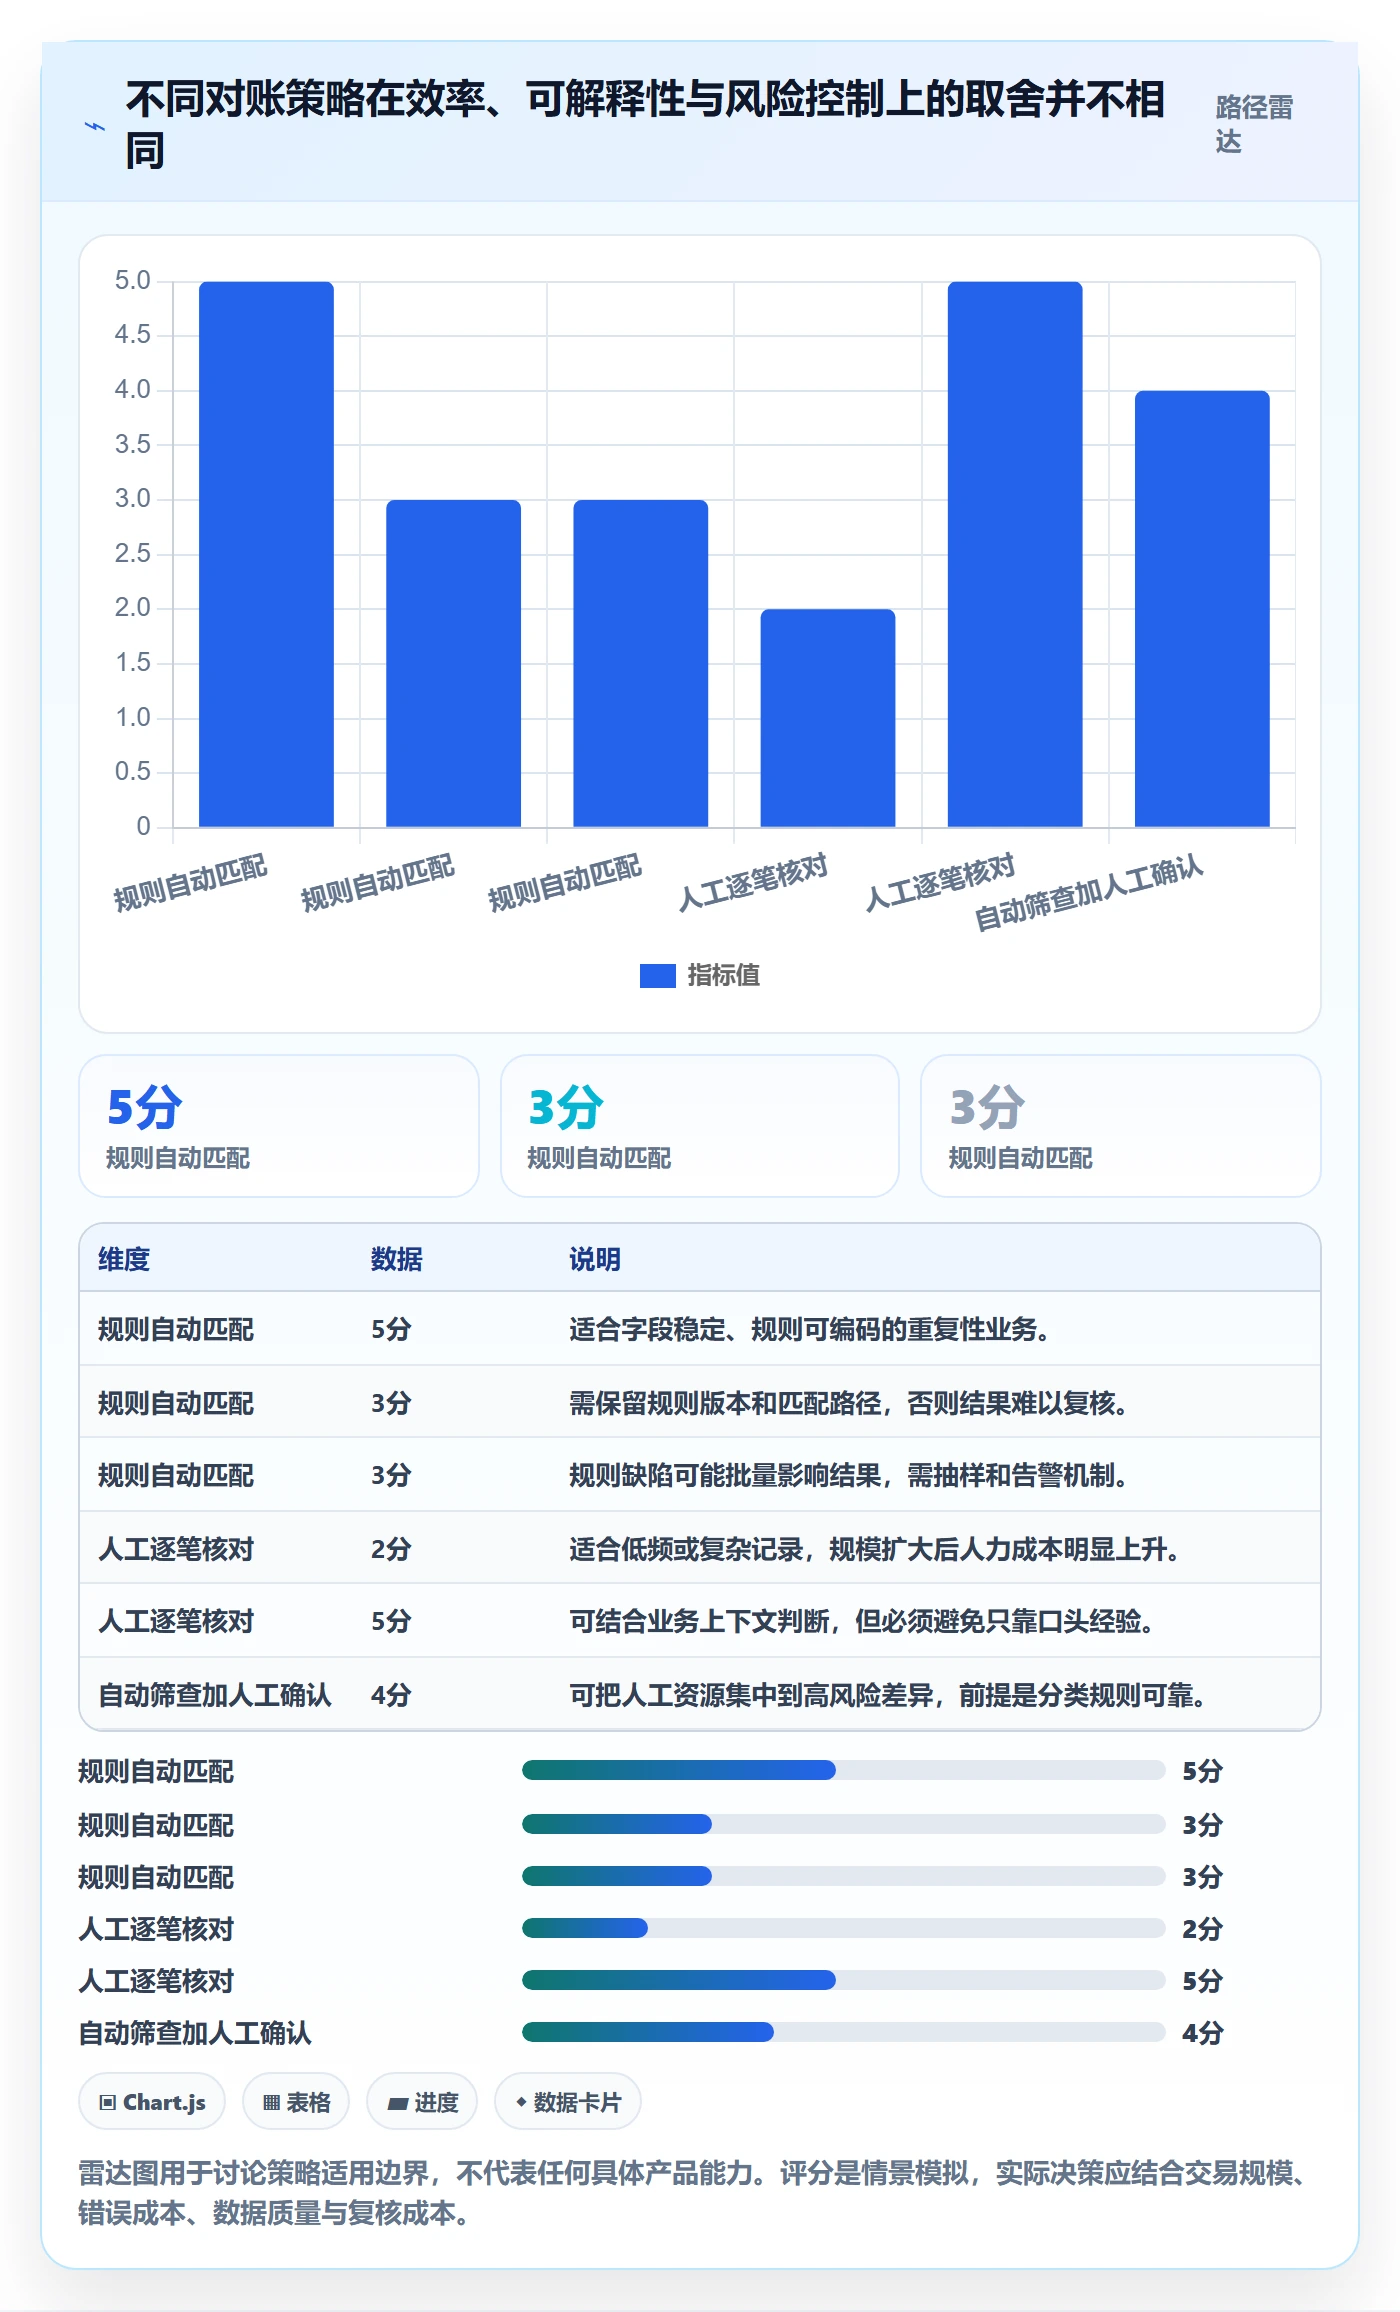This screenshot has width=1400, height=2312.
Task: Click the 数据卡片 tag chip
Action: (568, 2102)
